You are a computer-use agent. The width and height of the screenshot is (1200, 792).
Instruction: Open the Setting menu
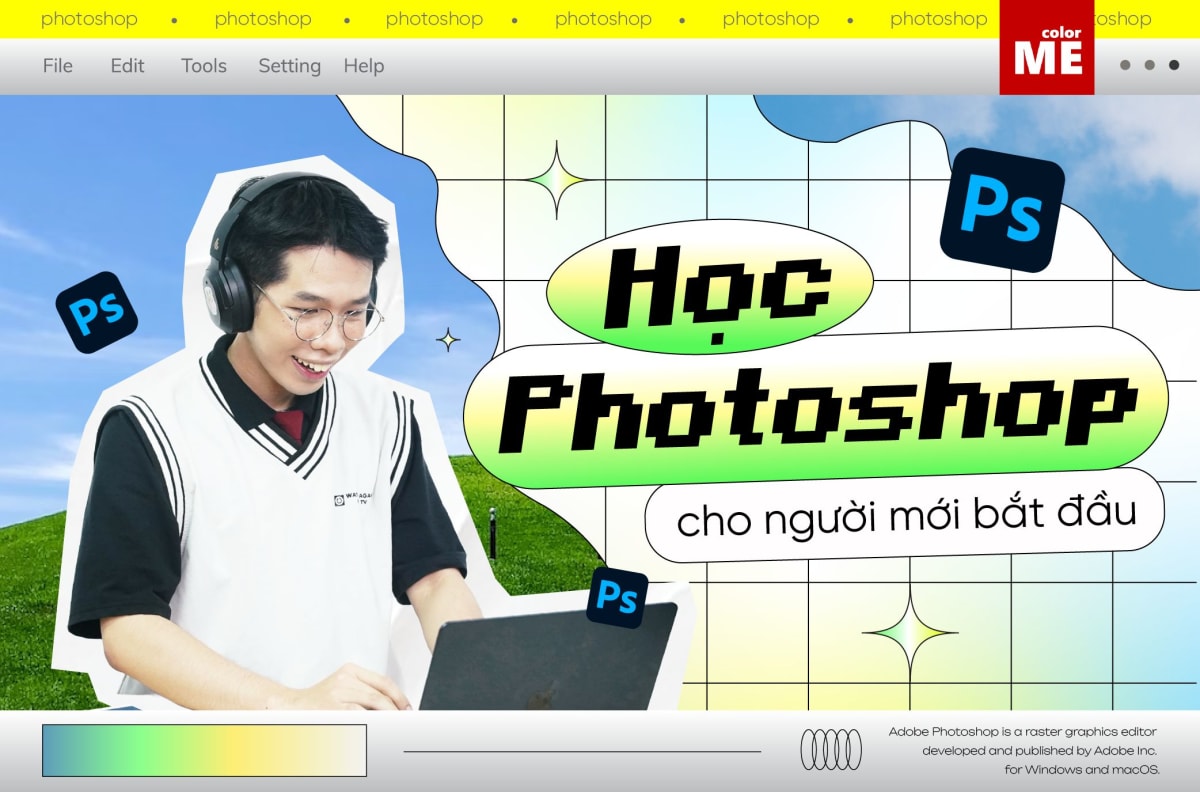pyautogui.click(x=289, y=66)
